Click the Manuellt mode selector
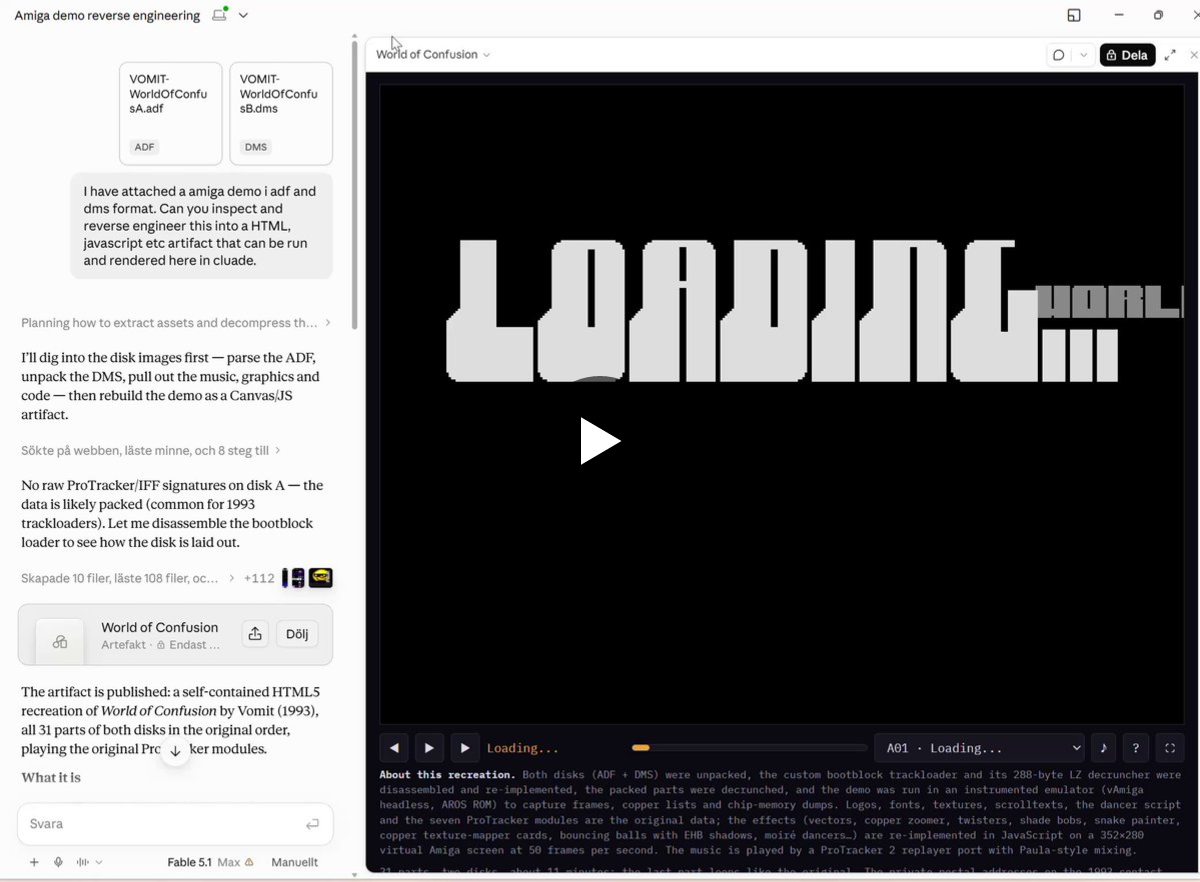The height and width of the screenshot is (882, 1200). click(294, 862)
